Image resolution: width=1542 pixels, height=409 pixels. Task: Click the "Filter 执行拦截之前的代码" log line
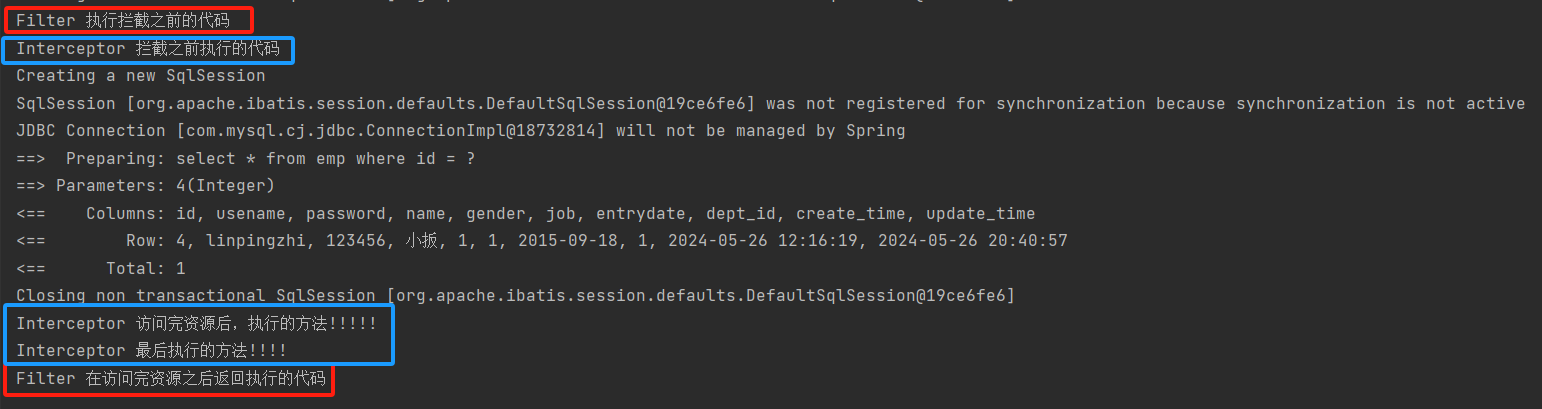coord(122,21)
